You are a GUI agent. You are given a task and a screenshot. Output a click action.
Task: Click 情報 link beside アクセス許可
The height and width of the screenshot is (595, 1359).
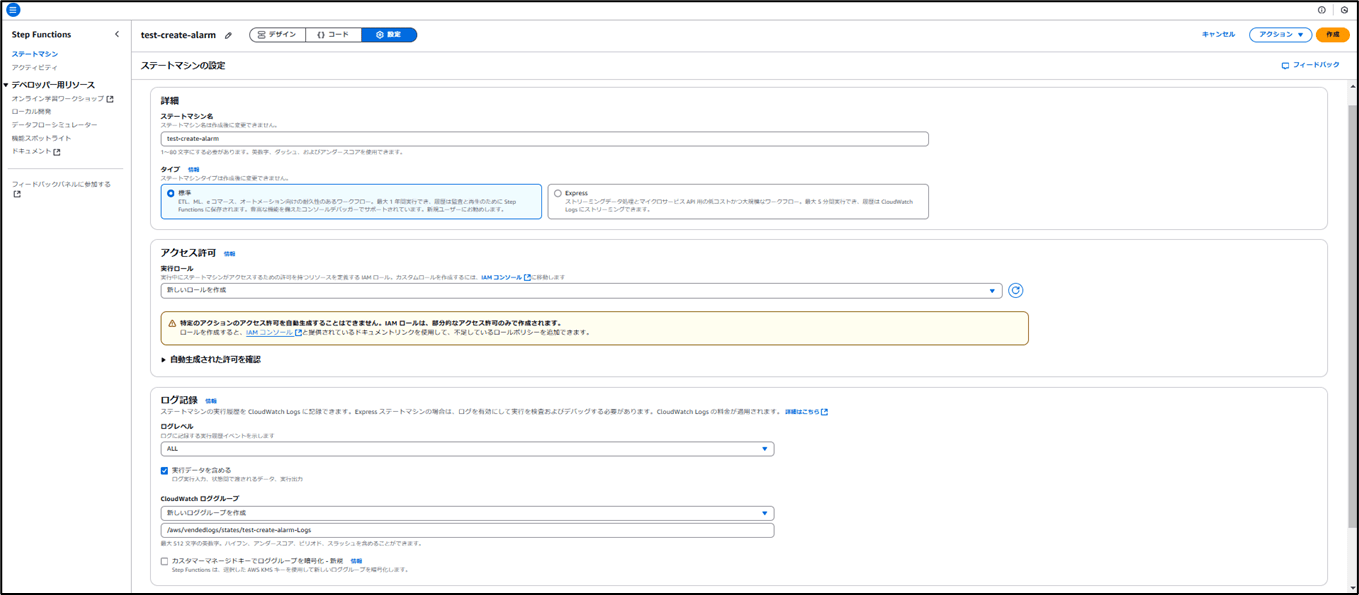[230, 254]
